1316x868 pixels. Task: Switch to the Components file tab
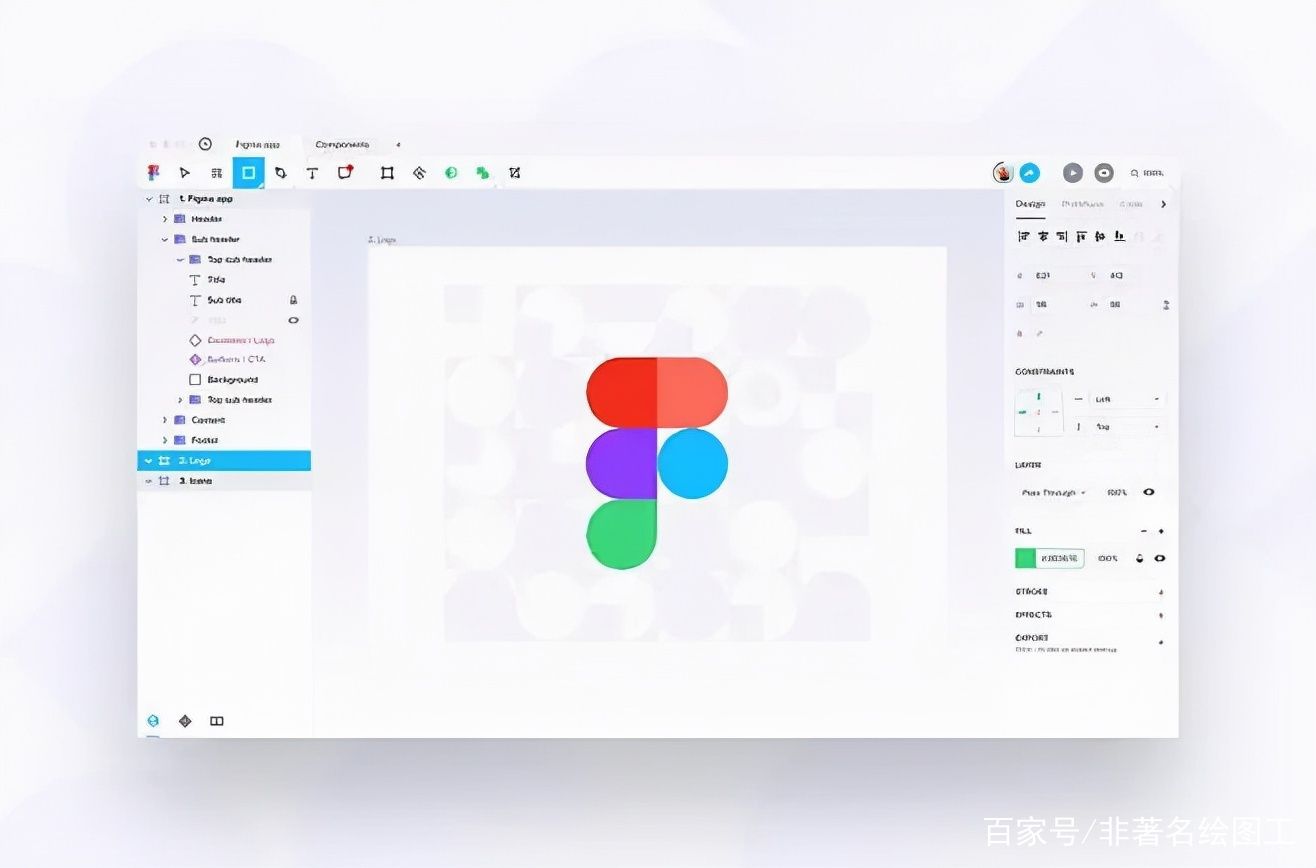342,144
